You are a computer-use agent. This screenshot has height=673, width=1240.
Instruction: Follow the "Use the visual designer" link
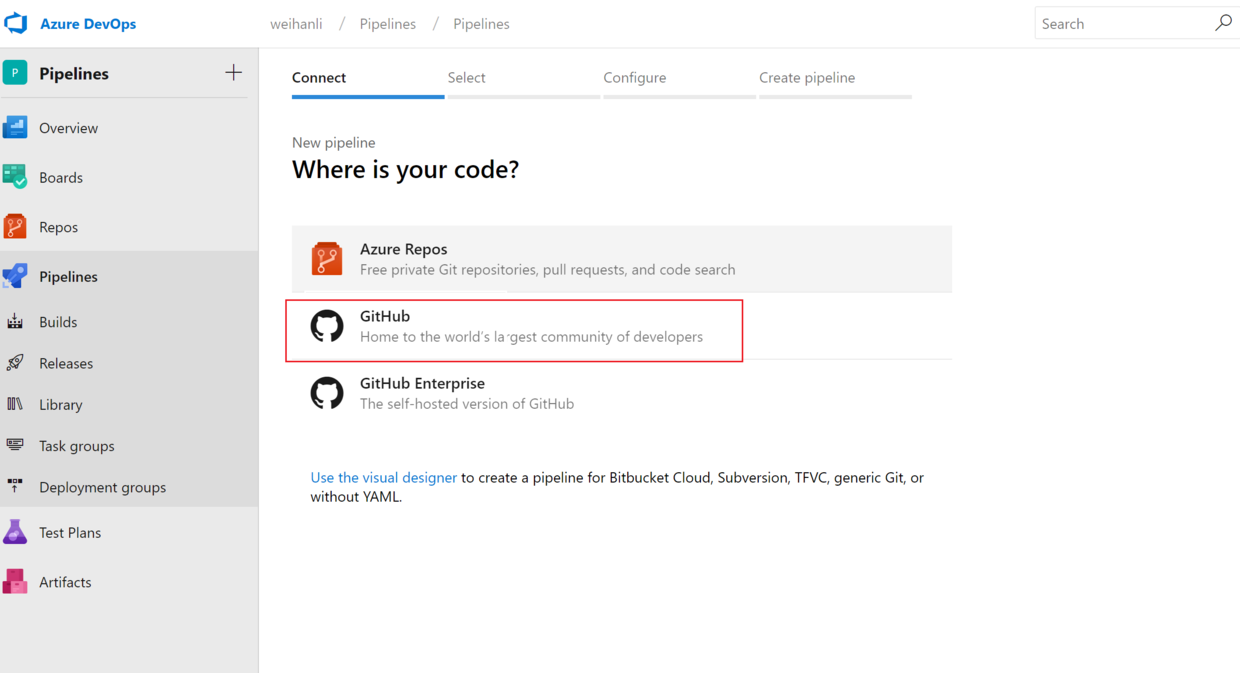coord(383,478)
